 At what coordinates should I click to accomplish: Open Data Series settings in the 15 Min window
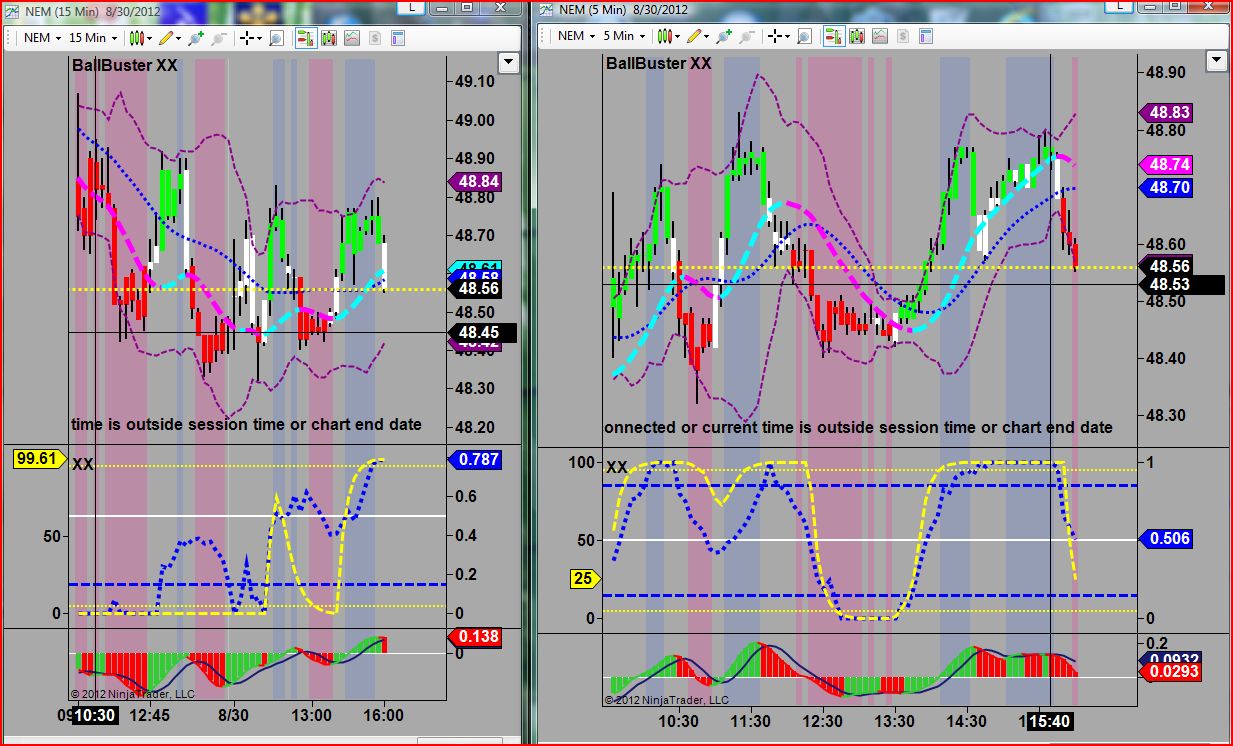click(x=329, y=37)
